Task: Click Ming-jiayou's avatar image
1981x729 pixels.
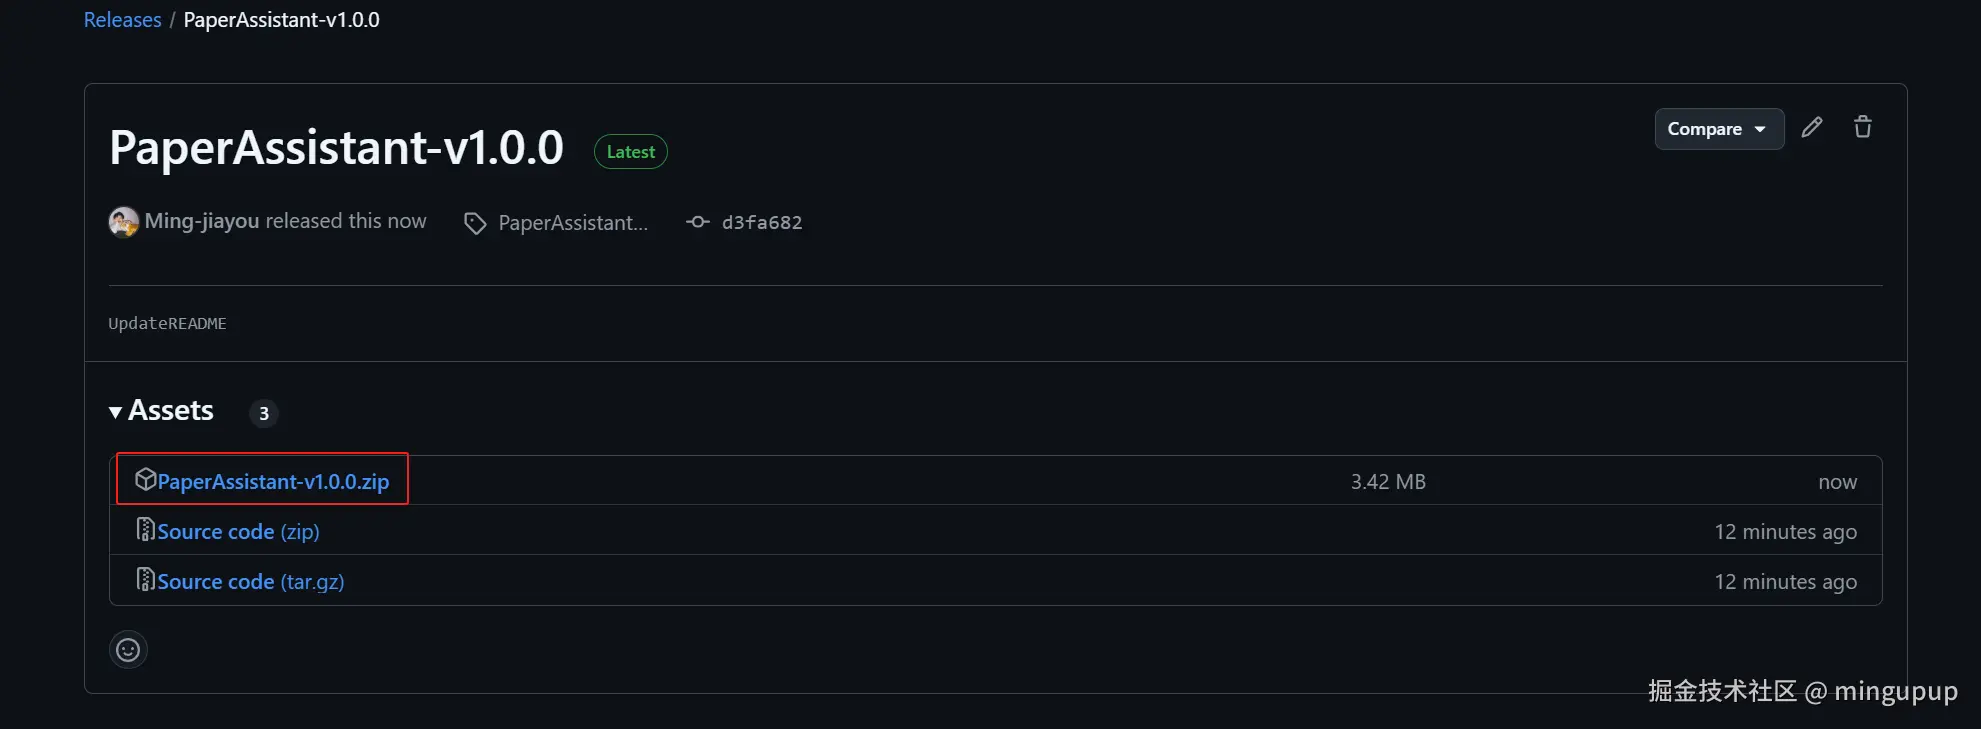Action: pyautogui.click(x=124, y=222)
